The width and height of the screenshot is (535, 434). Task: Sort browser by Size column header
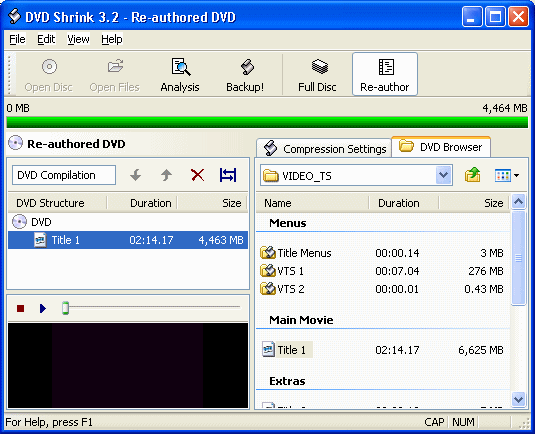[x=474, y=203]
